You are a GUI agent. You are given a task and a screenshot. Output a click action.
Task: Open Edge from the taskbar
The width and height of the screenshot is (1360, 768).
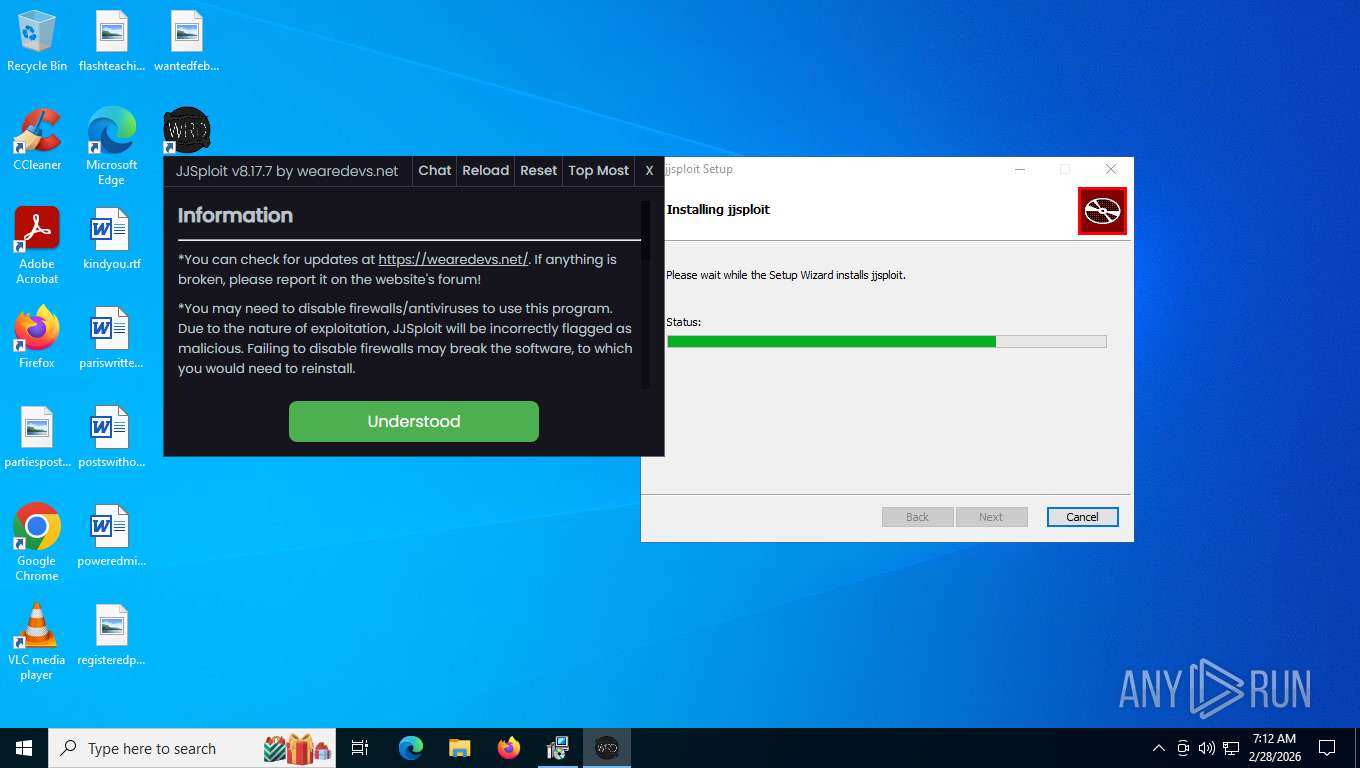click(411, 748)
